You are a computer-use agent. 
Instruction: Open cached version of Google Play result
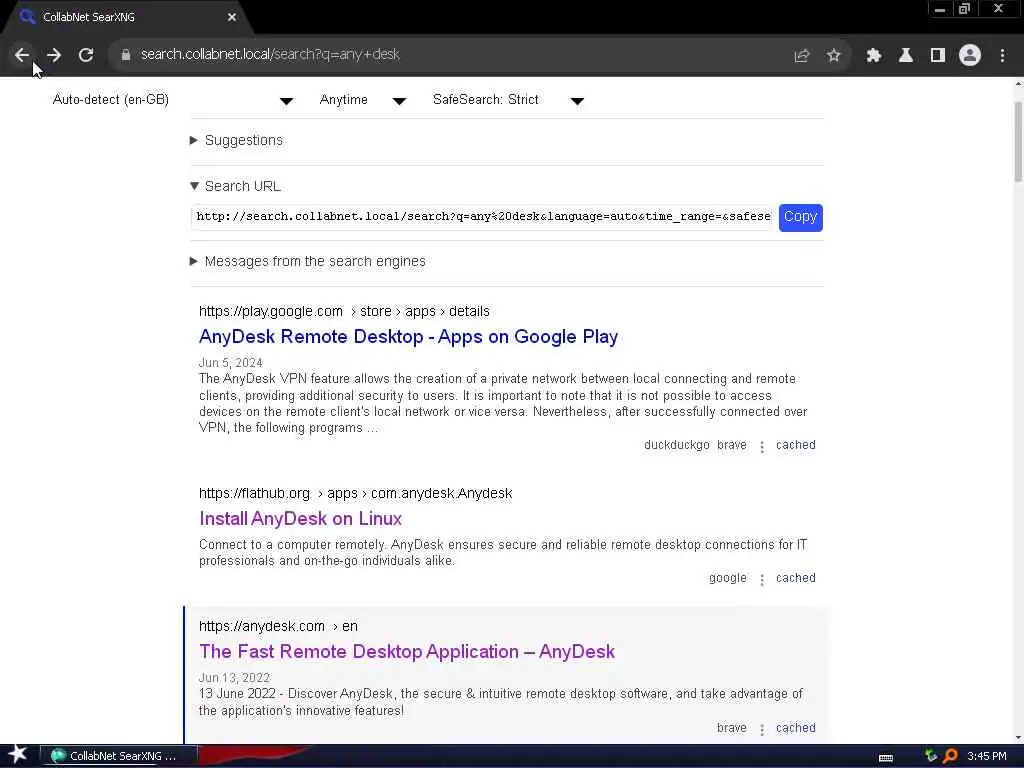click(795, 445)
